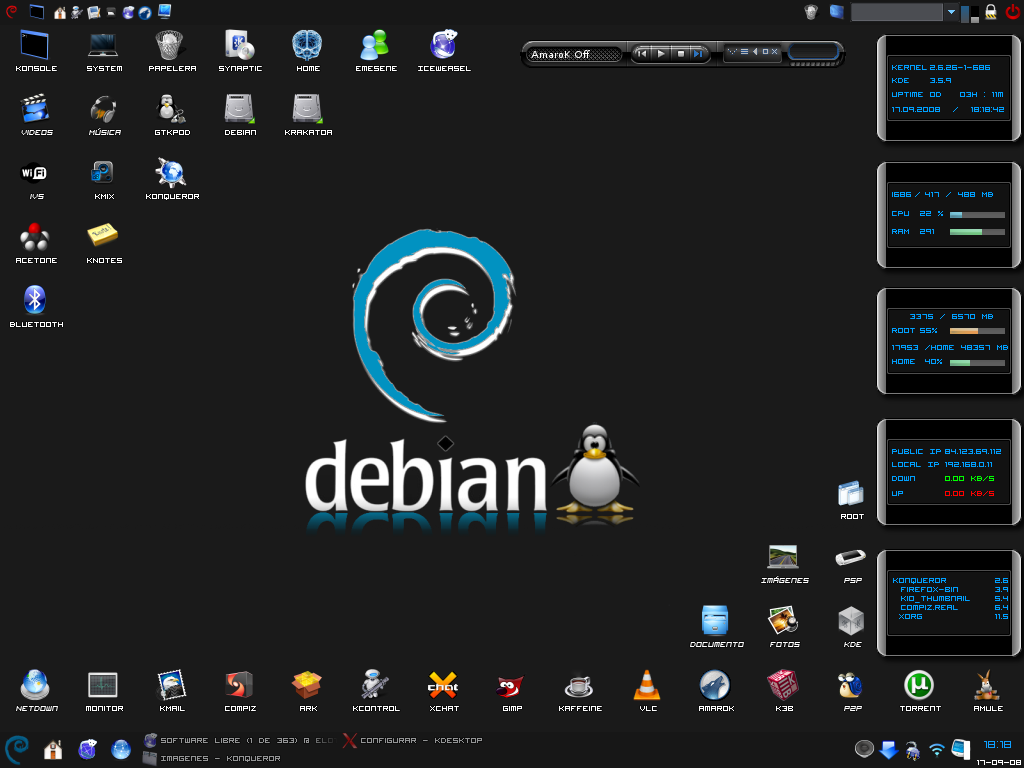Open the PSP device icon

click(x=851, y=558)
